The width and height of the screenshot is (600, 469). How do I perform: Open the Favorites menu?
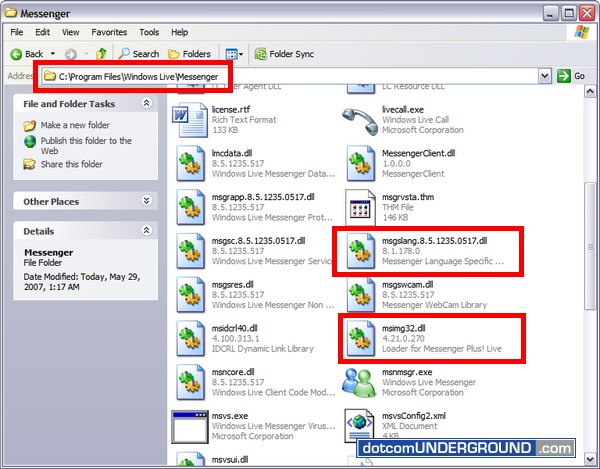click(109, 32)
